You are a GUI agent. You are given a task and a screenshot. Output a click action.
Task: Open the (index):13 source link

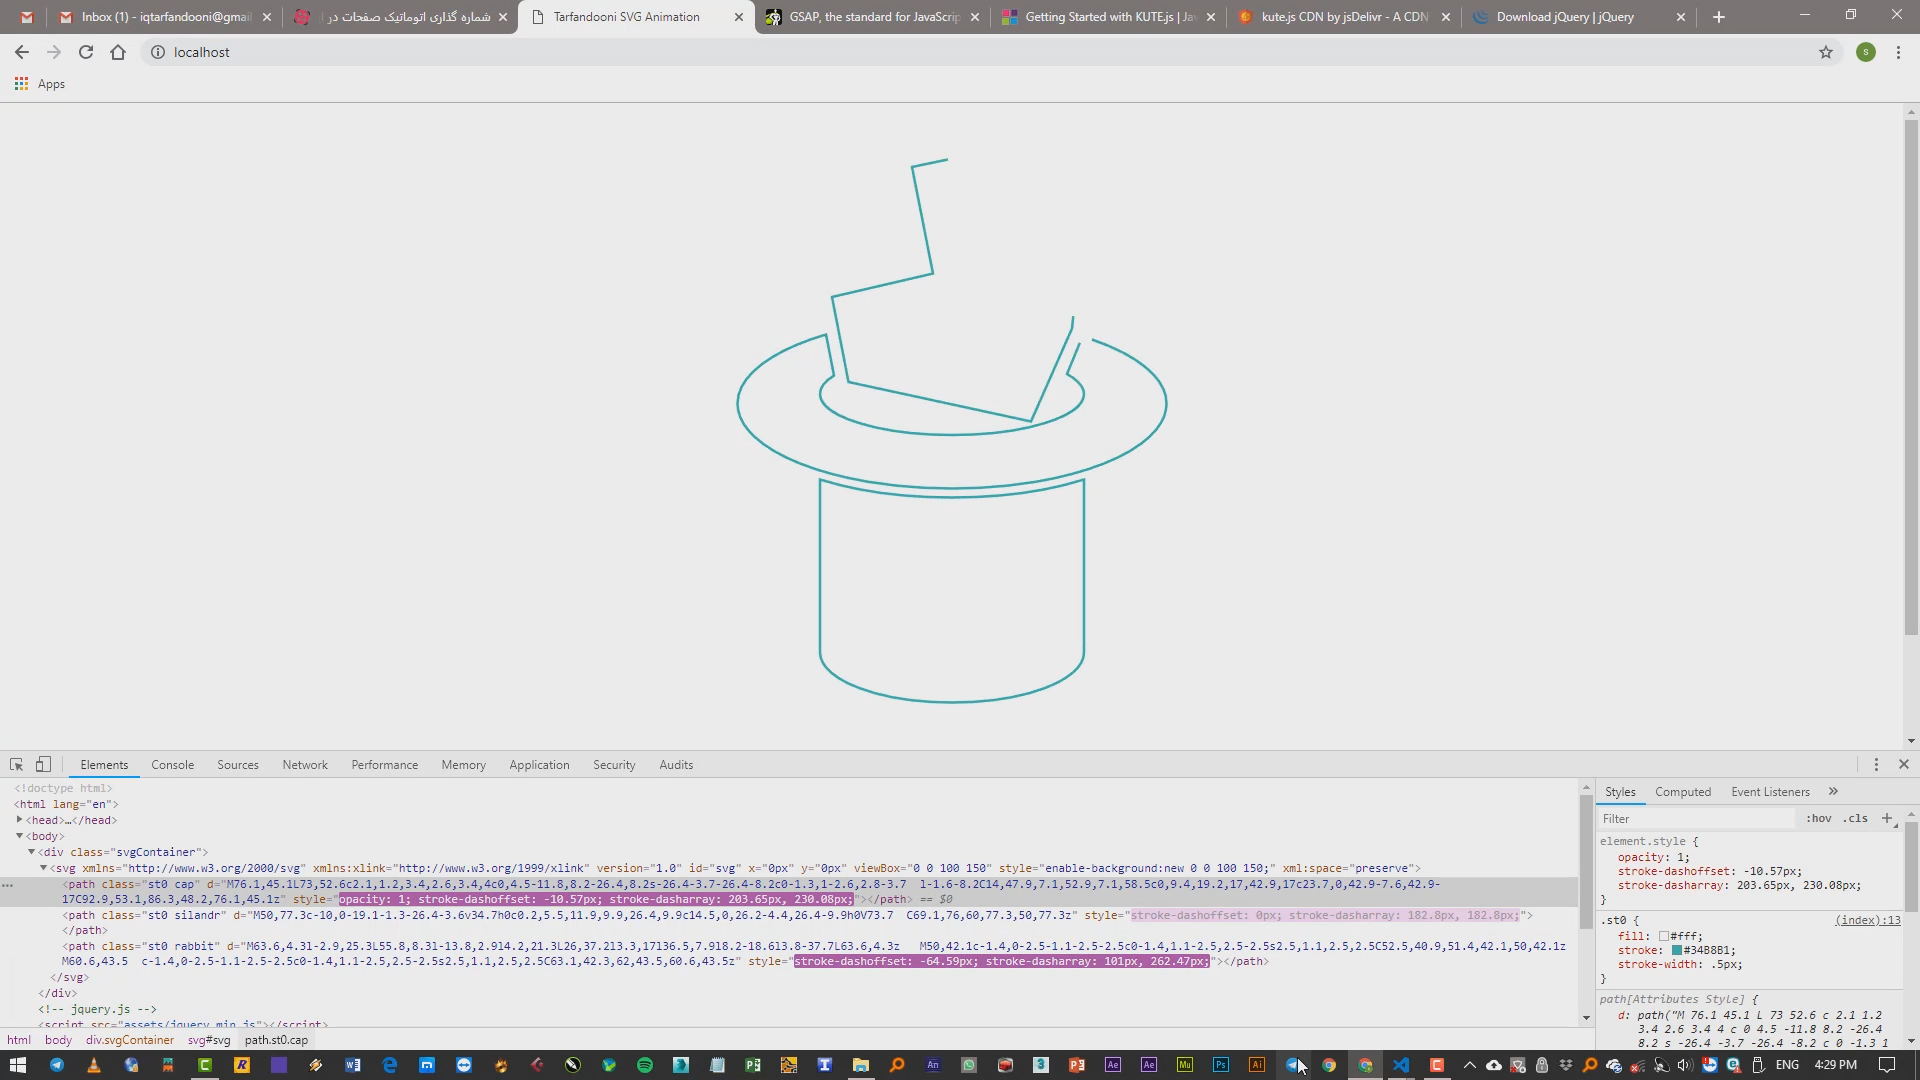pyautogui.click(x=1867, y=921)
